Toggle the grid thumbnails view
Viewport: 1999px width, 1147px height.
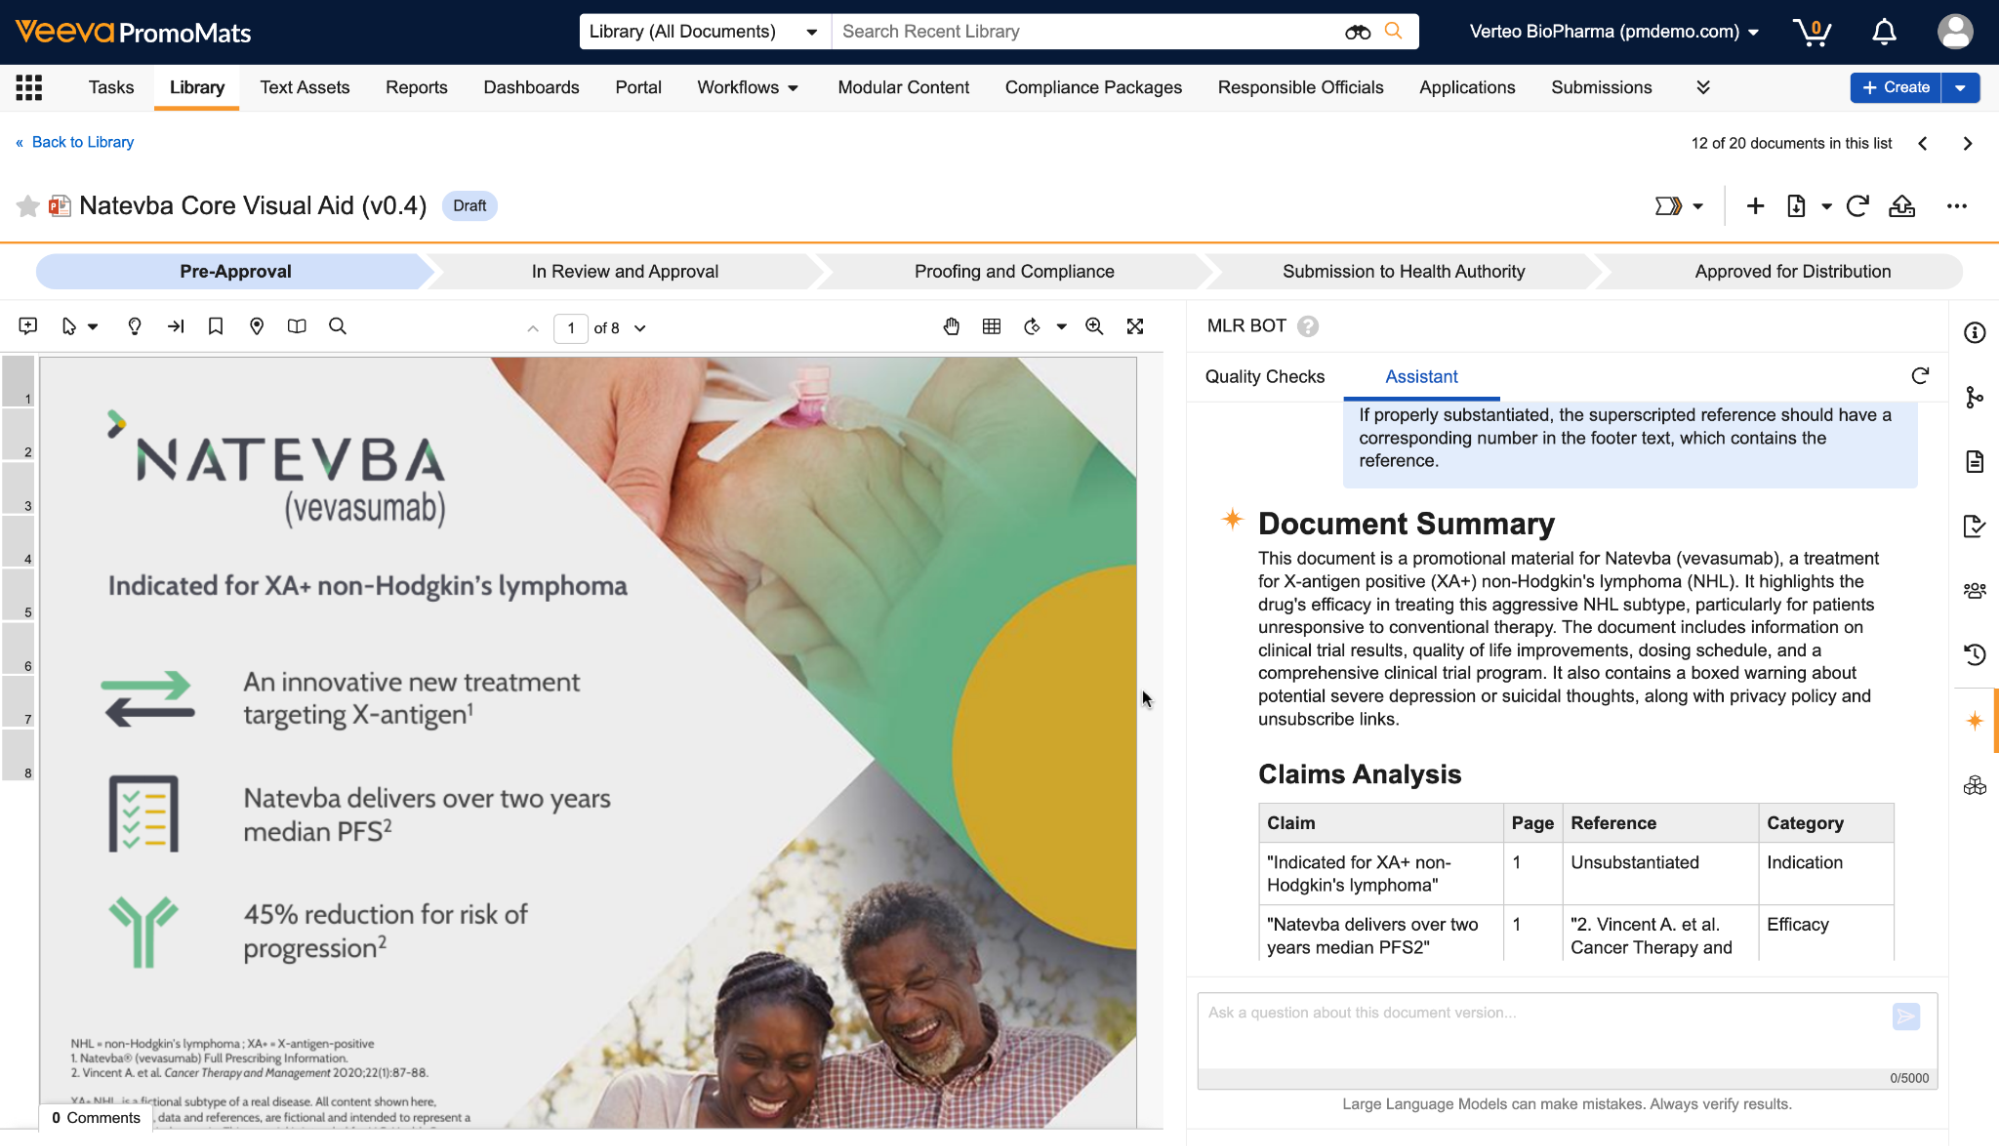click(992, 326)
